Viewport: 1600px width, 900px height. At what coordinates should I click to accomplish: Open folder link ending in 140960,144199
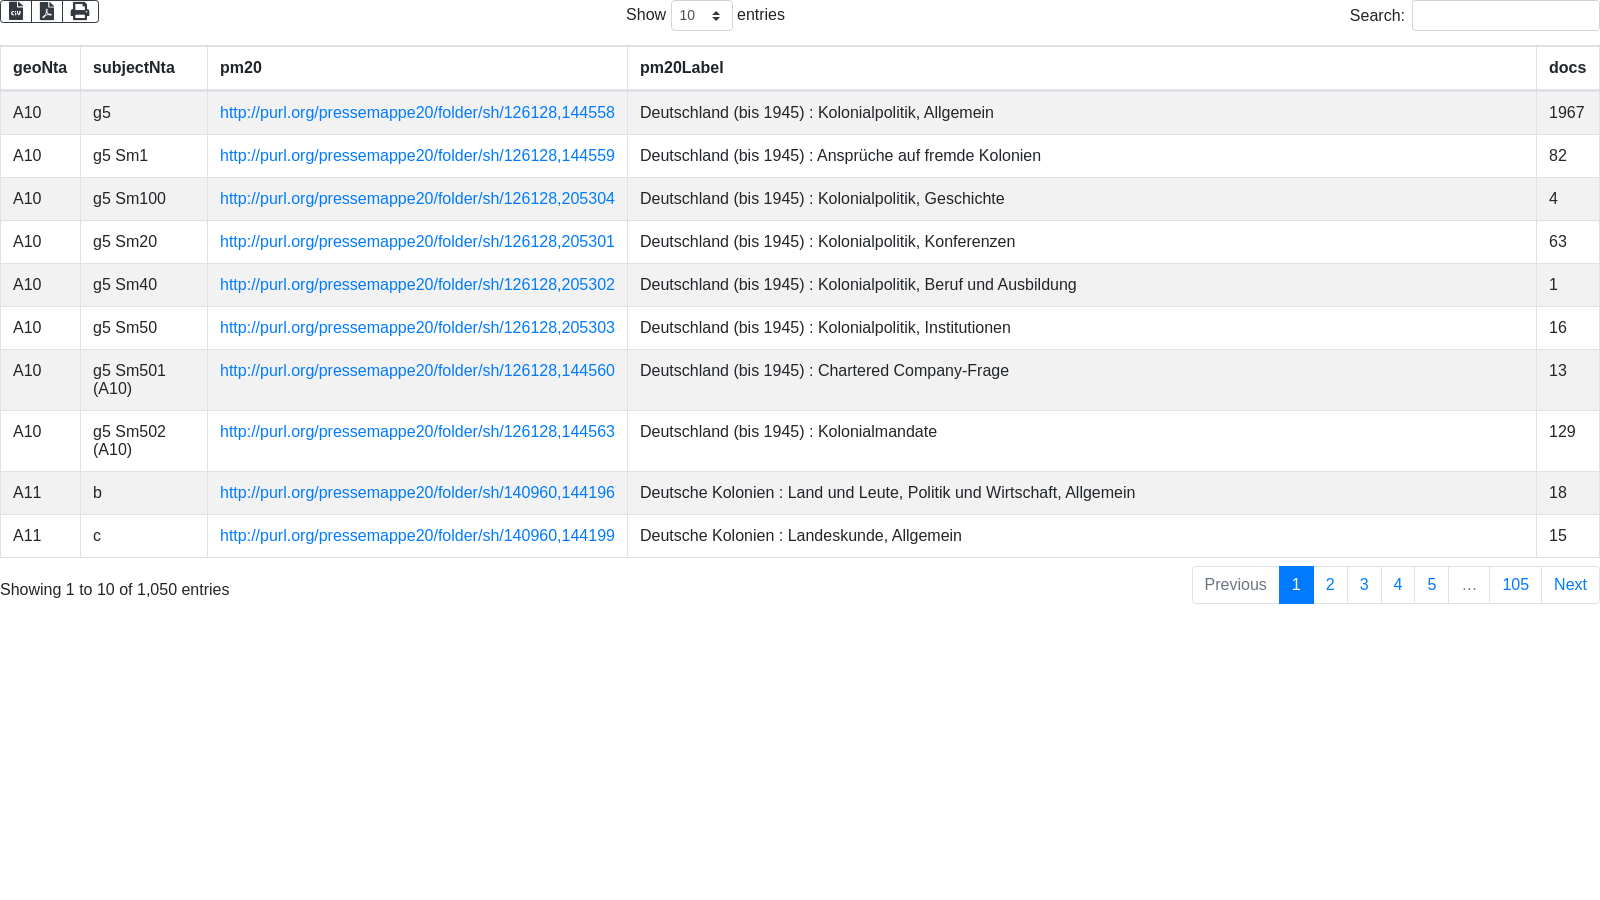point(417,536)
